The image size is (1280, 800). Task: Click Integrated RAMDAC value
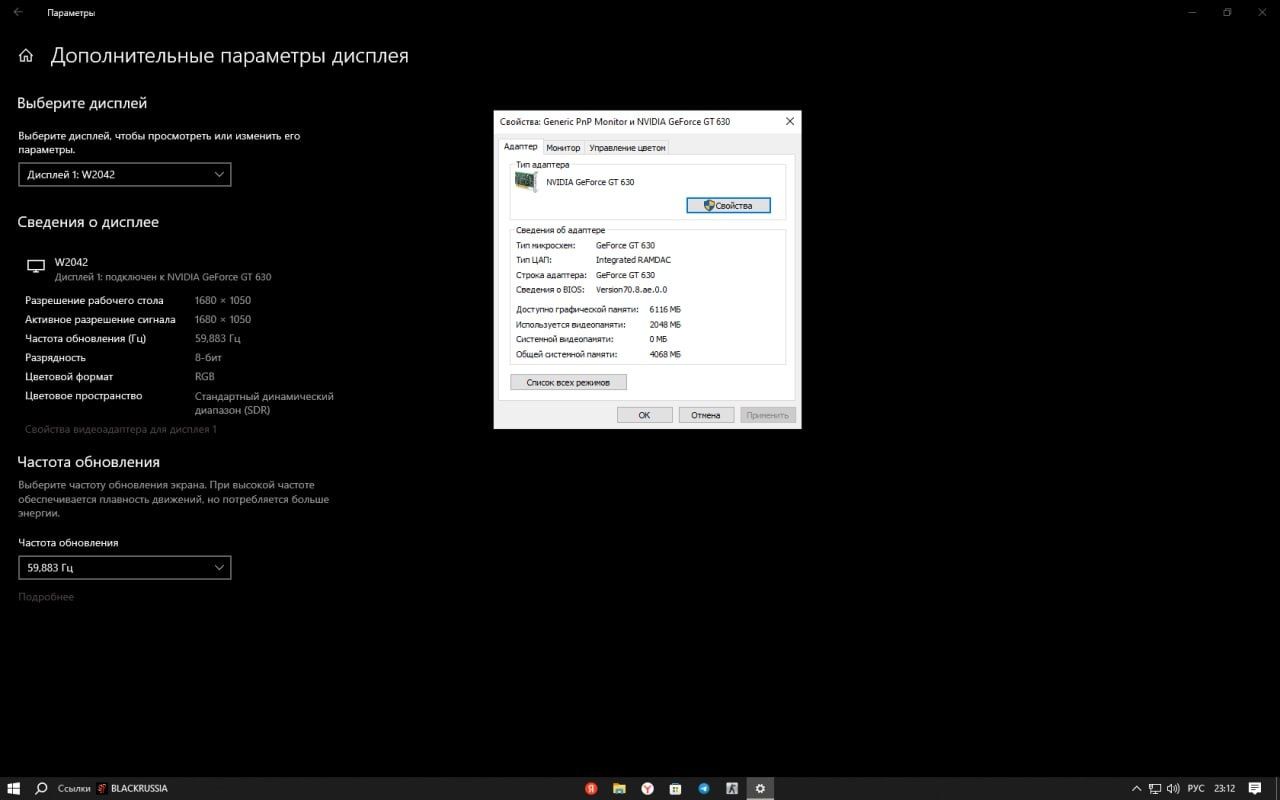coord(633,260)
